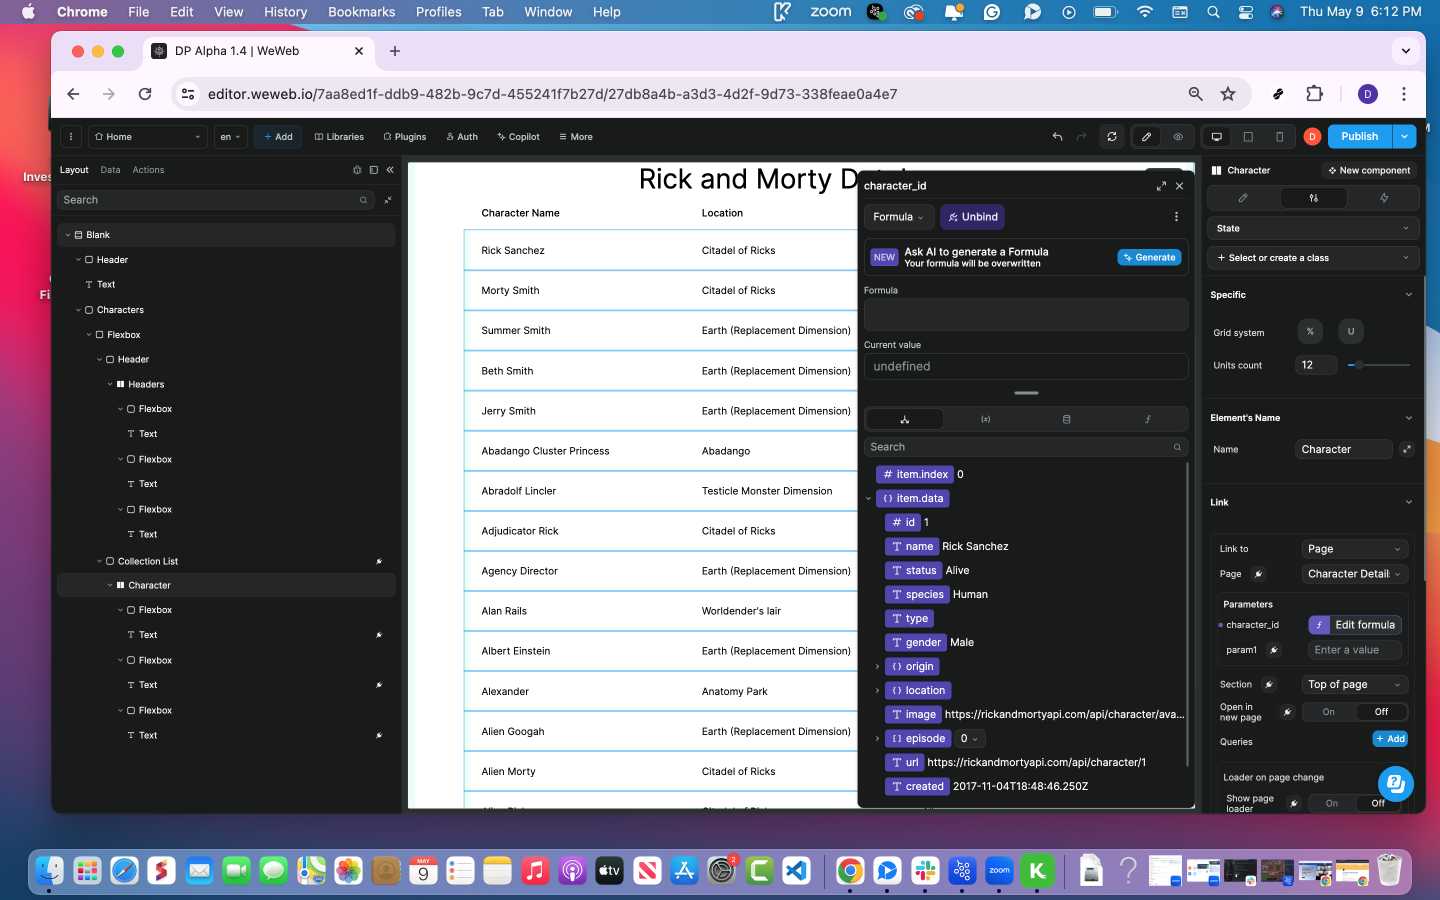Image resolution: width=1440 pixels, height=900 pixels.
Task: Select the collections tab with the database icon
Action: tap(1066, 420)
